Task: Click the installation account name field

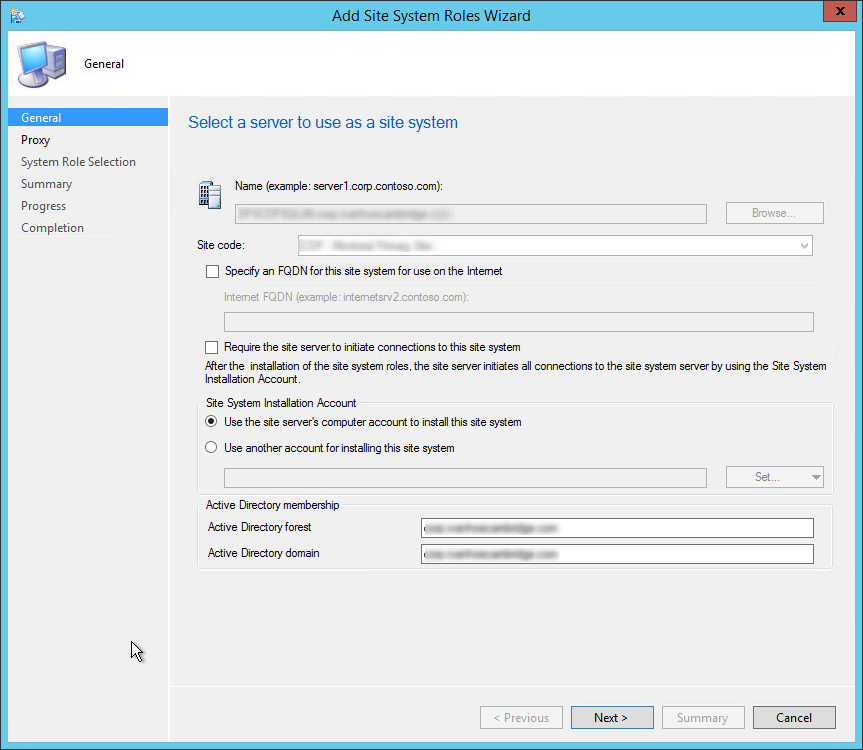Action: 465,478
